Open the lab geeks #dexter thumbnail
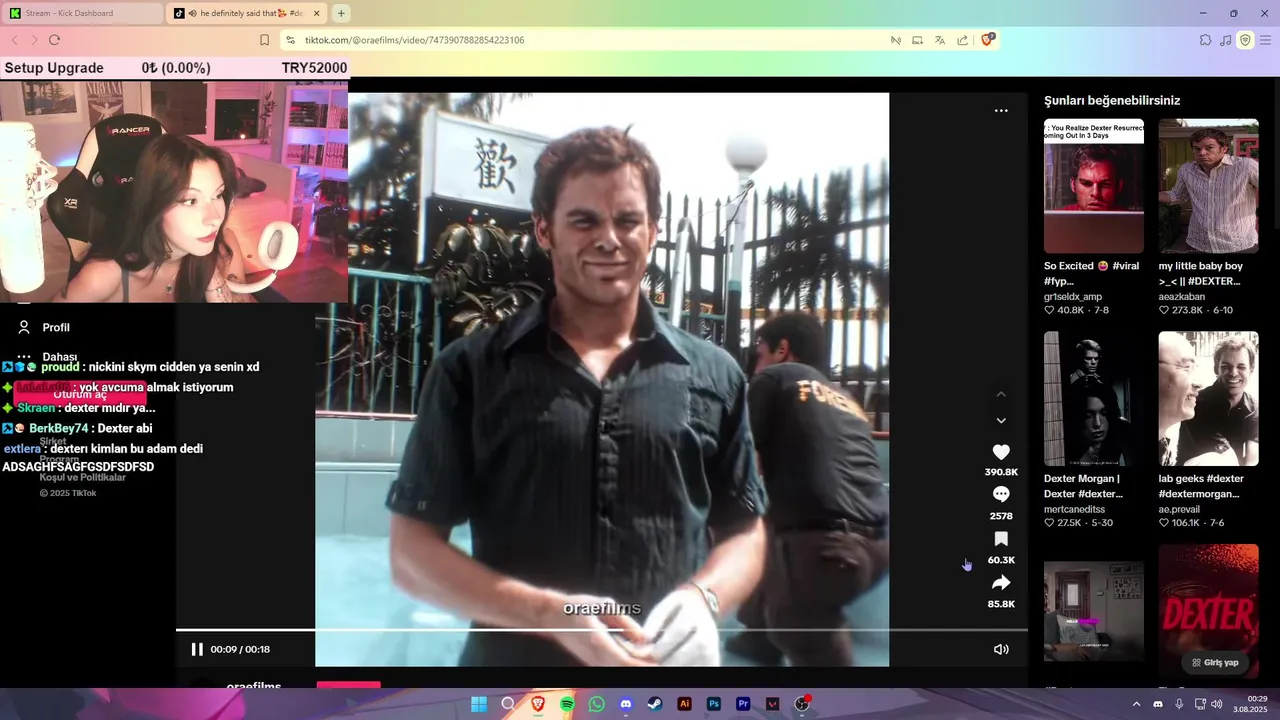Viewport: 1280px width, 720px height. pos(1208,398)
